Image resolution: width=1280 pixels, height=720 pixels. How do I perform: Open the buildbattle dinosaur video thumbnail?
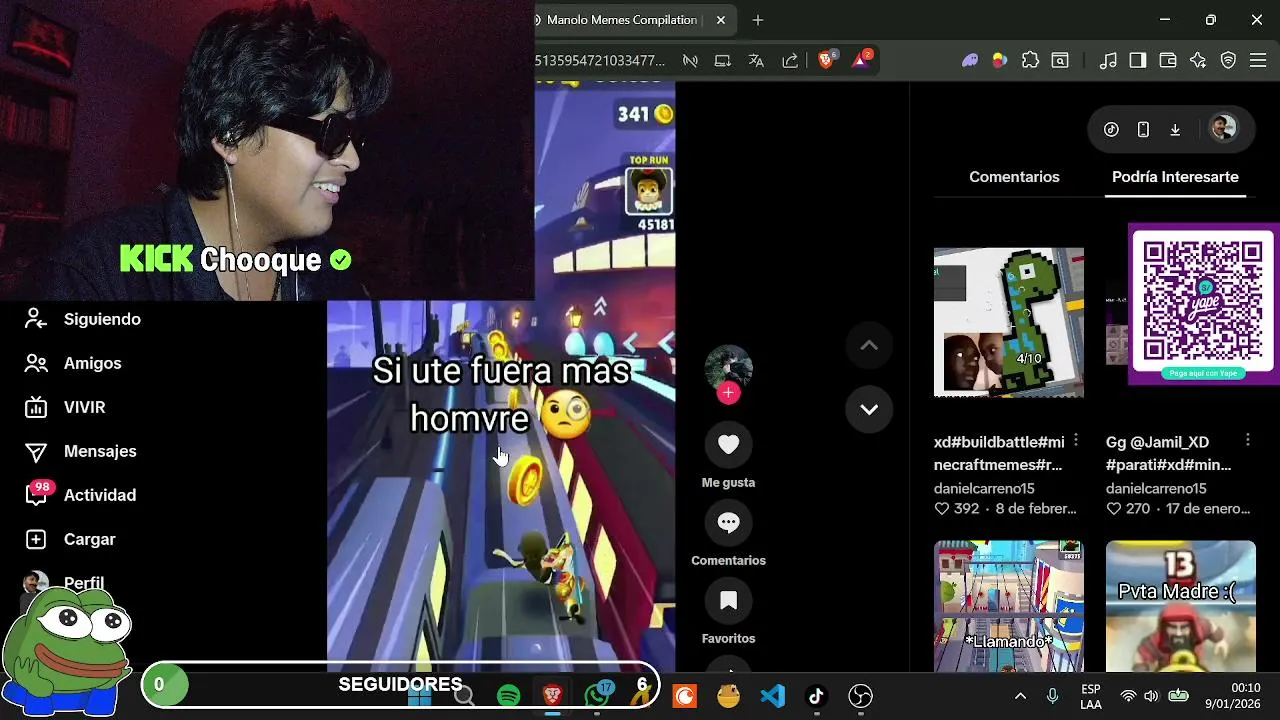point(1008,322)
